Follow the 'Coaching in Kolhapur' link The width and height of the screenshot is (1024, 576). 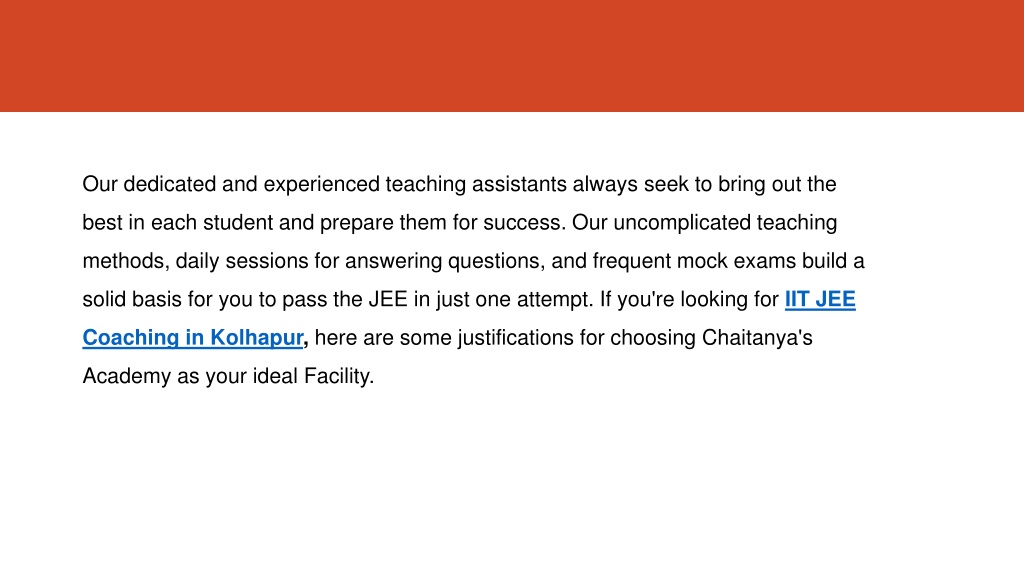(x=193, y=338)
